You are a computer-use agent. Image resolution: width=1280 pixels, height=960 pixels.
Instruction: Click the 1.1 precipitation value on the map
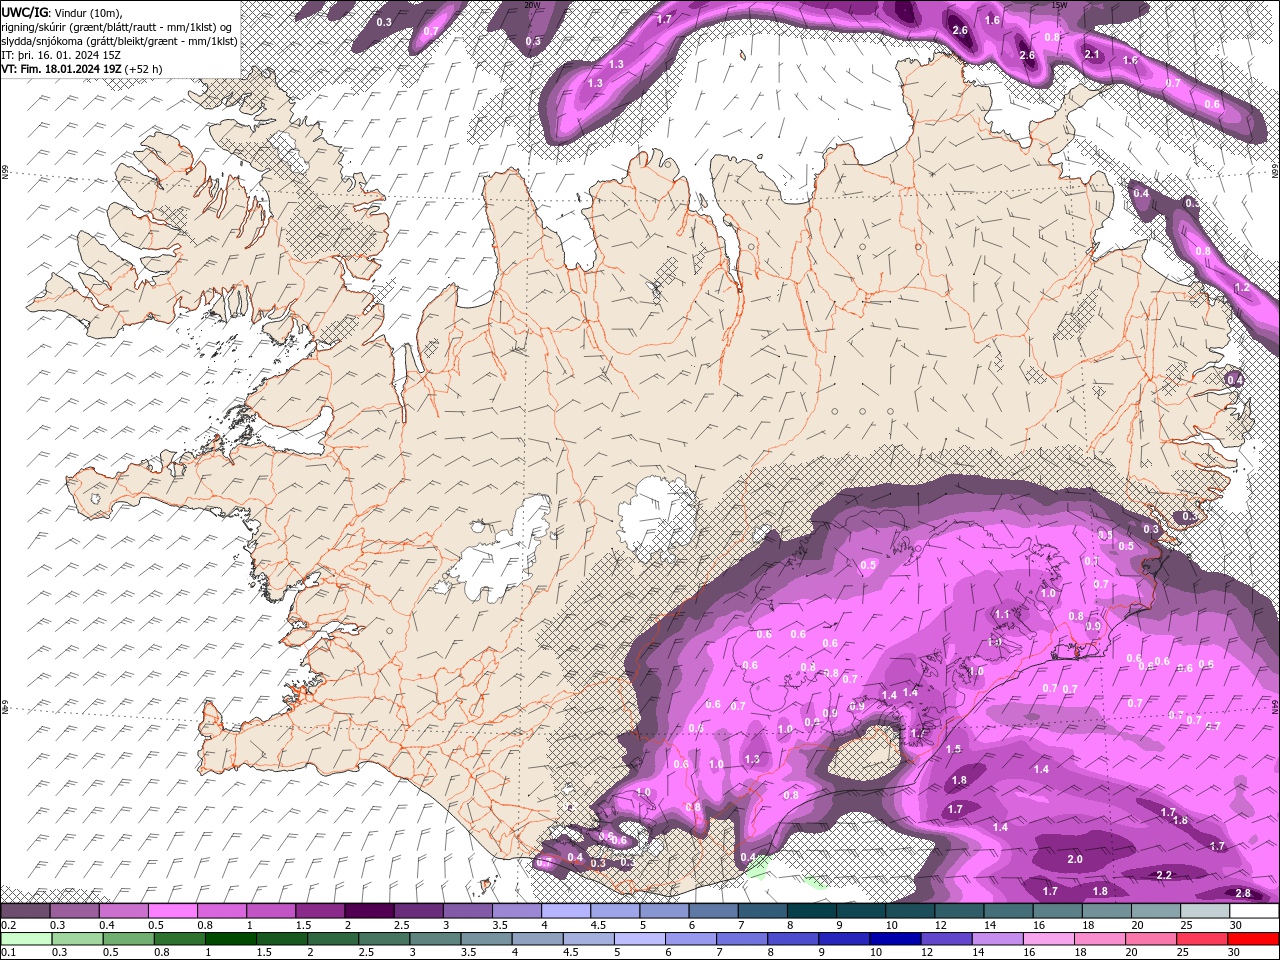[x=1002, y=614]
